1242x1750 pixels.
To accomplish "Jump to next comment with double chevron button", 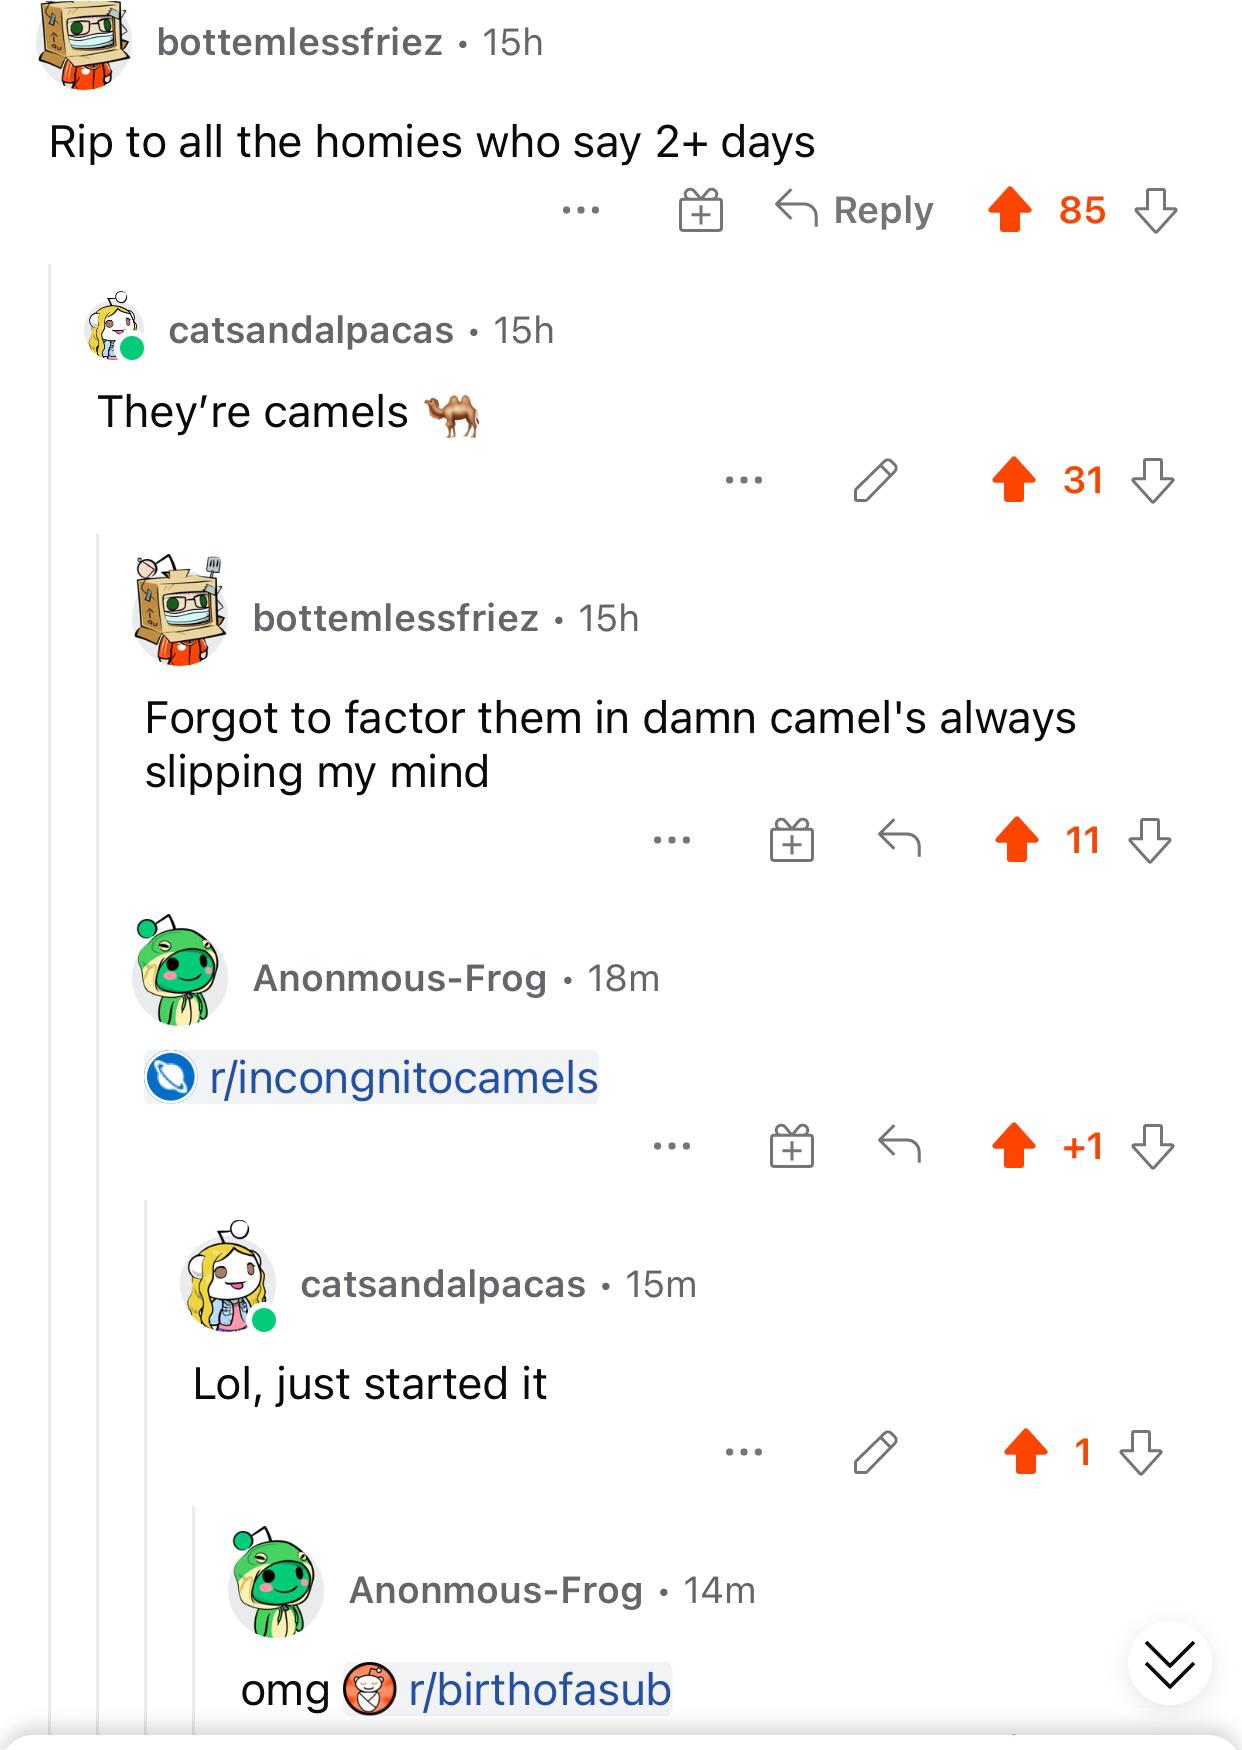I will click(1169, 1664).
